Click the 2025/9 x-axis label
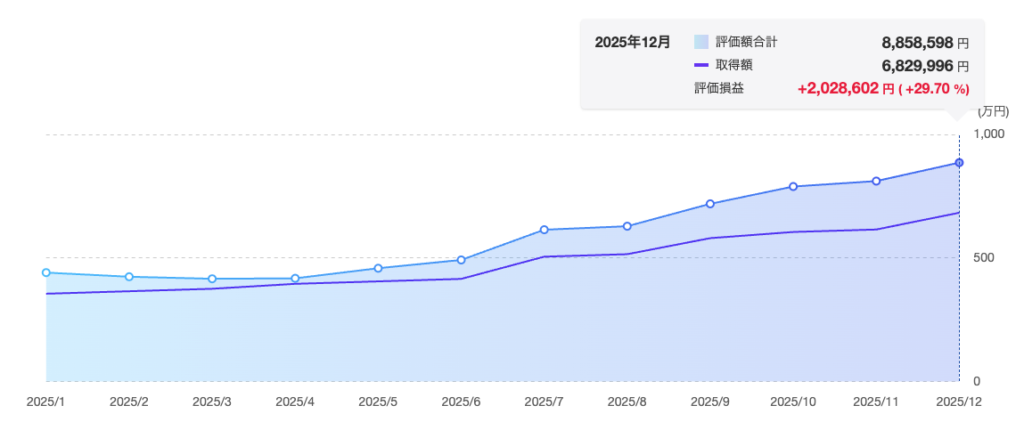Image resolution: width=1024 pixels, height=430 pixels. coord(710,401)
